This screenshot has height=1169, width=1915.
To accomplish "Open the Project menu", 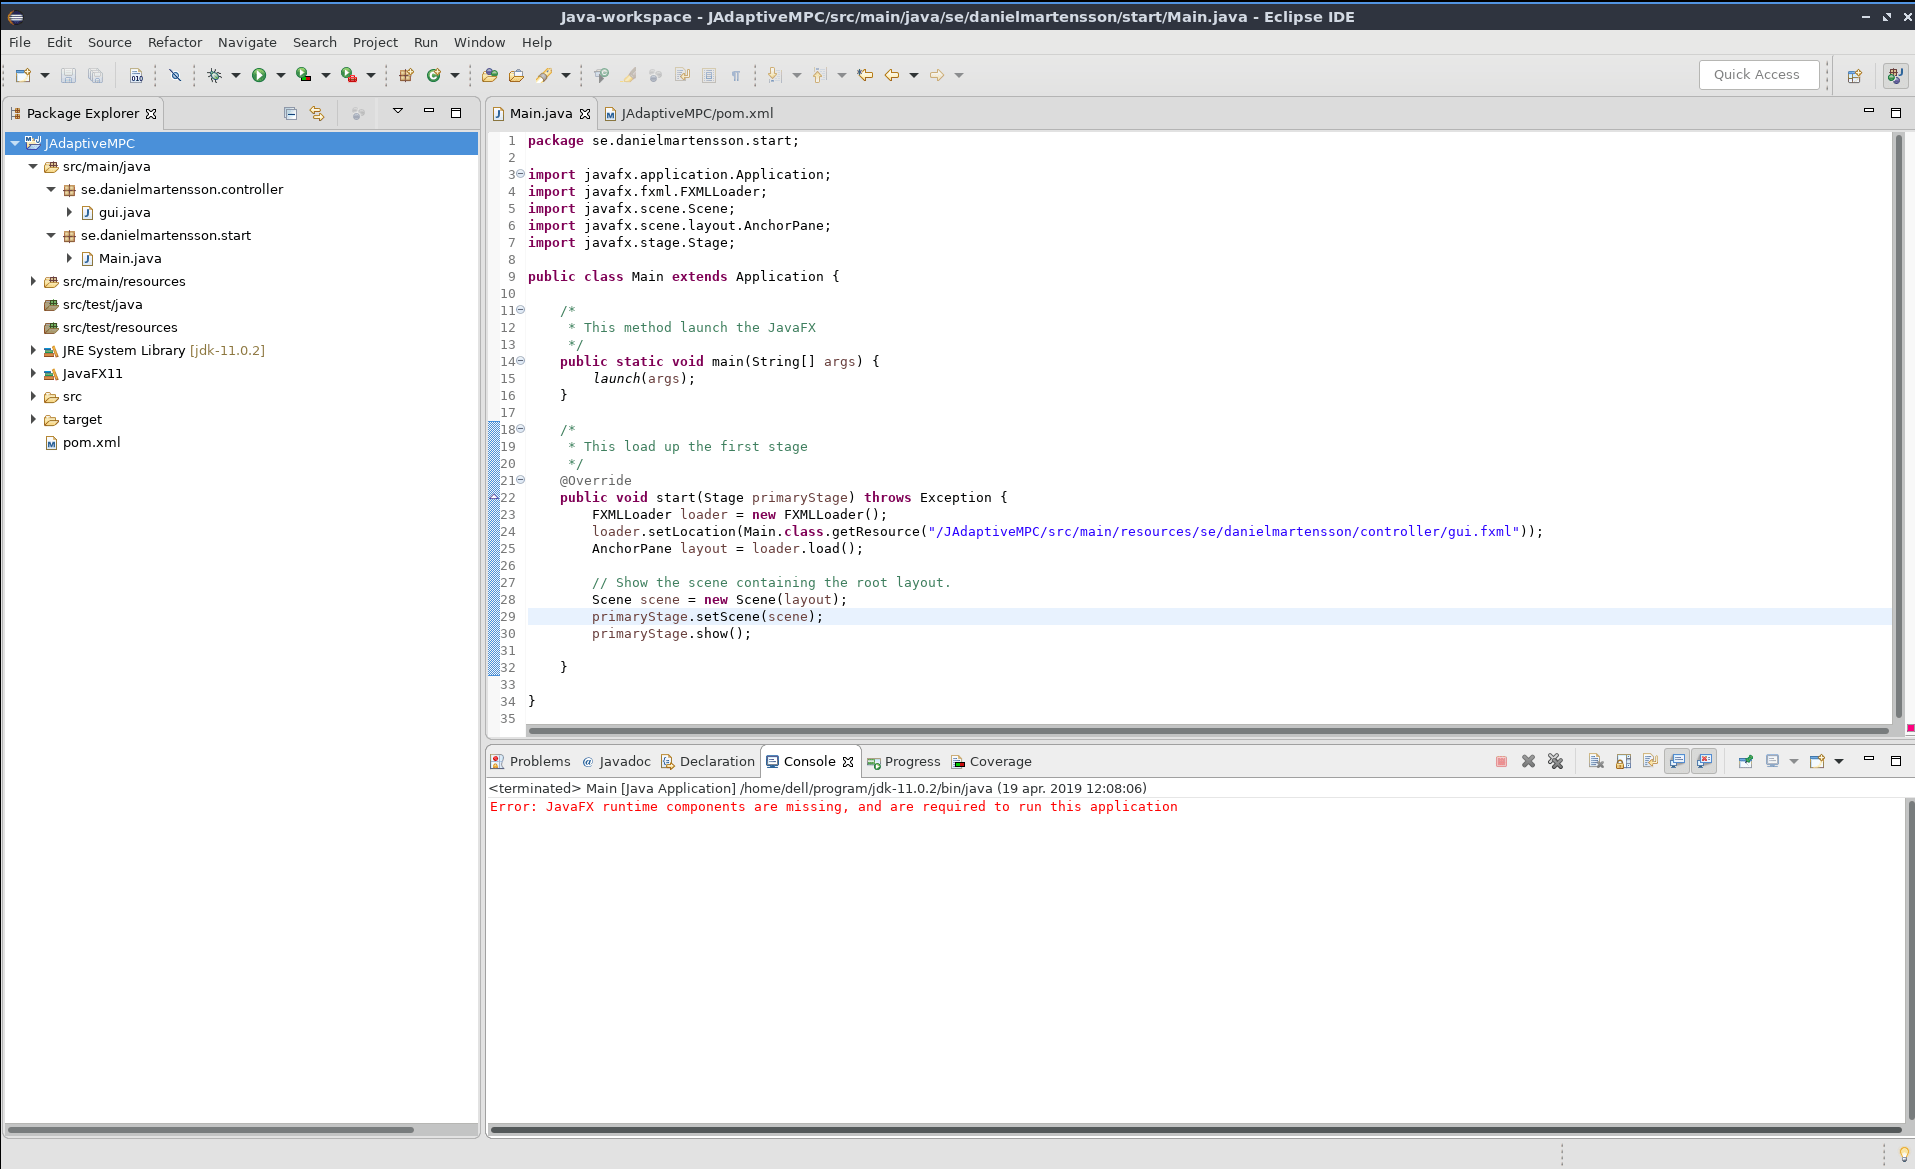I will coord(375,42).
